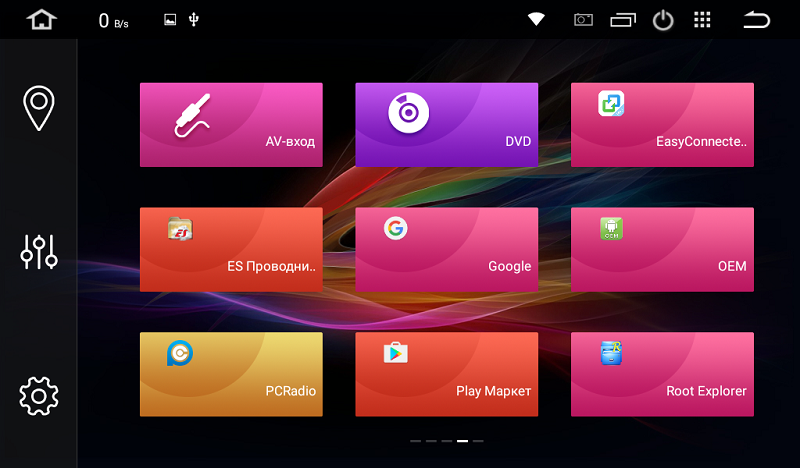Tap the Wi-Fi status icon
Image resolution: width=800 pixels, height=468 pixels.
point(536,19)
